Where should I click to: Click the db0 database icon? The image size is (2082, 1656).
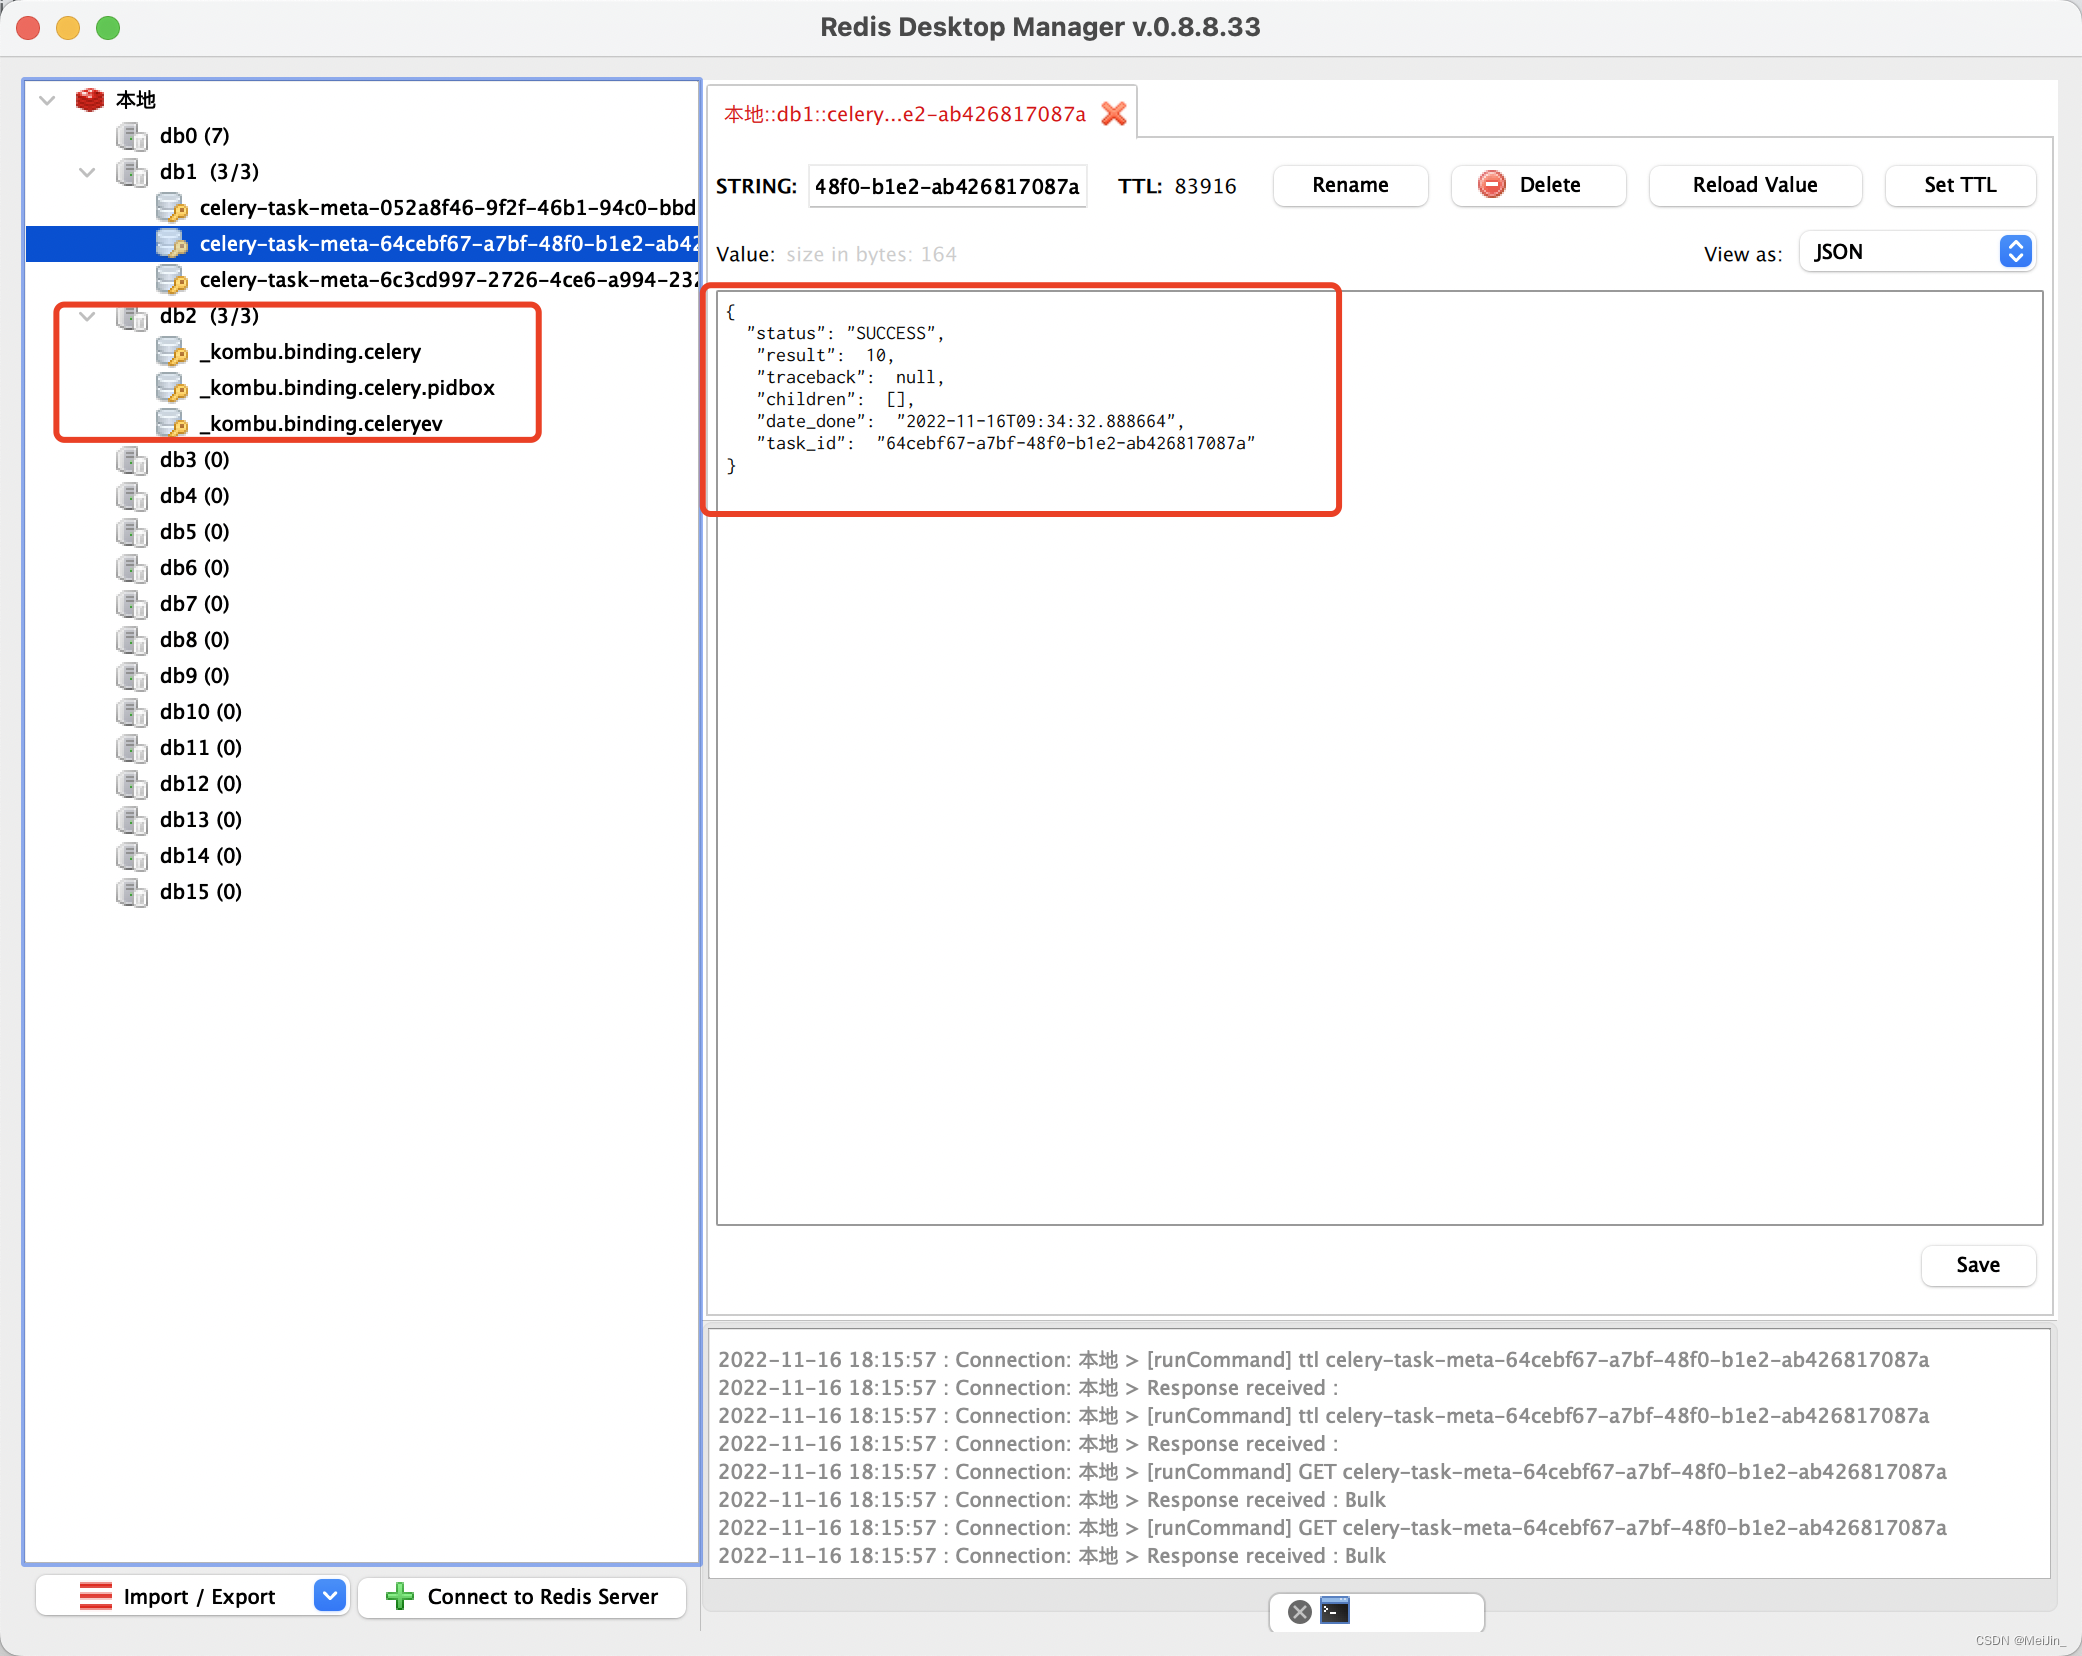(131, 135)
